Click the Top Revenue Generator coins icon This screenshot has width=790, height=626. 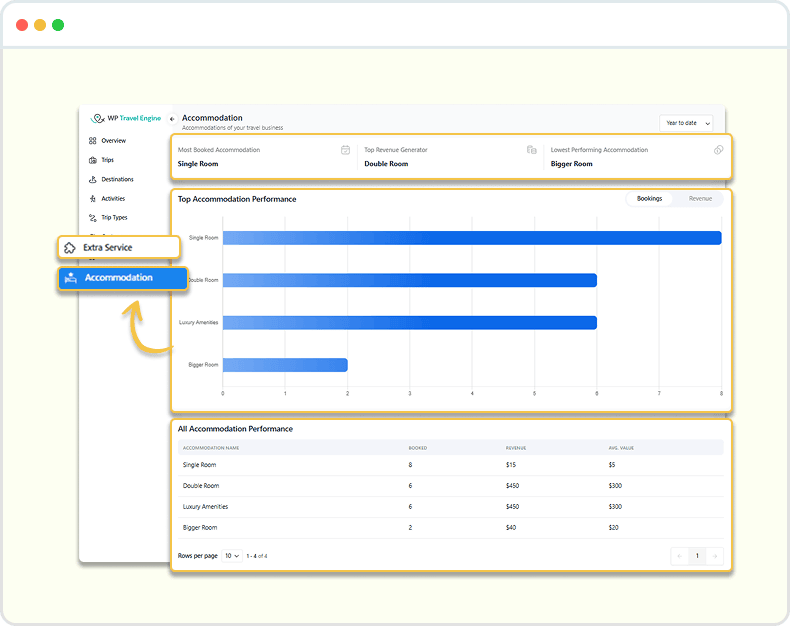532,150
